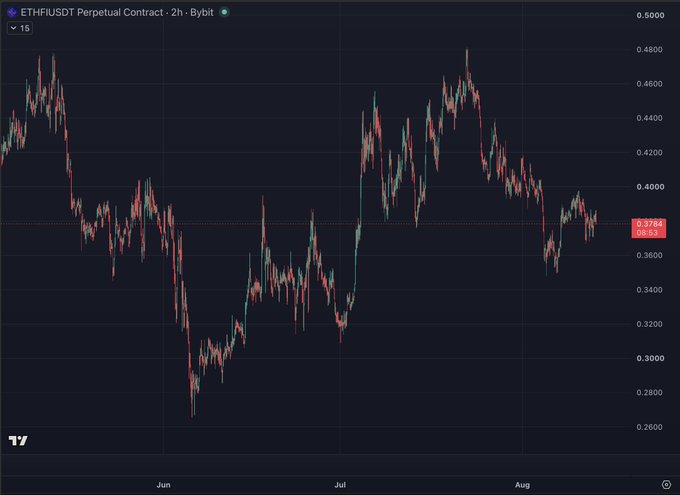The image size is (680, 495).
Task: Click the 0.5000 price axis label
Action: [x=650, y=15]
